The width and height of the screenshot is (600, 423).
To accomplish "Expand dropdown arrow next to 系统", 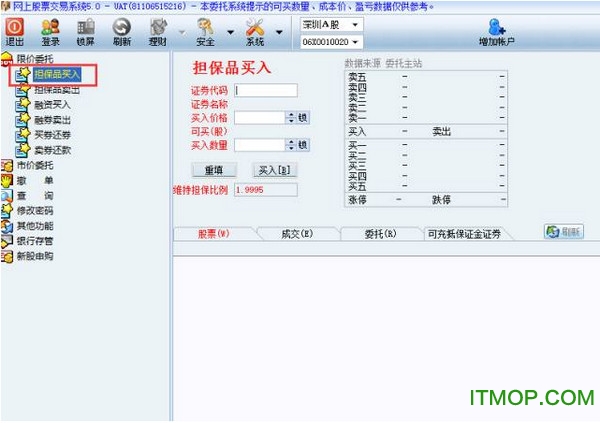I will coord(279,33).
